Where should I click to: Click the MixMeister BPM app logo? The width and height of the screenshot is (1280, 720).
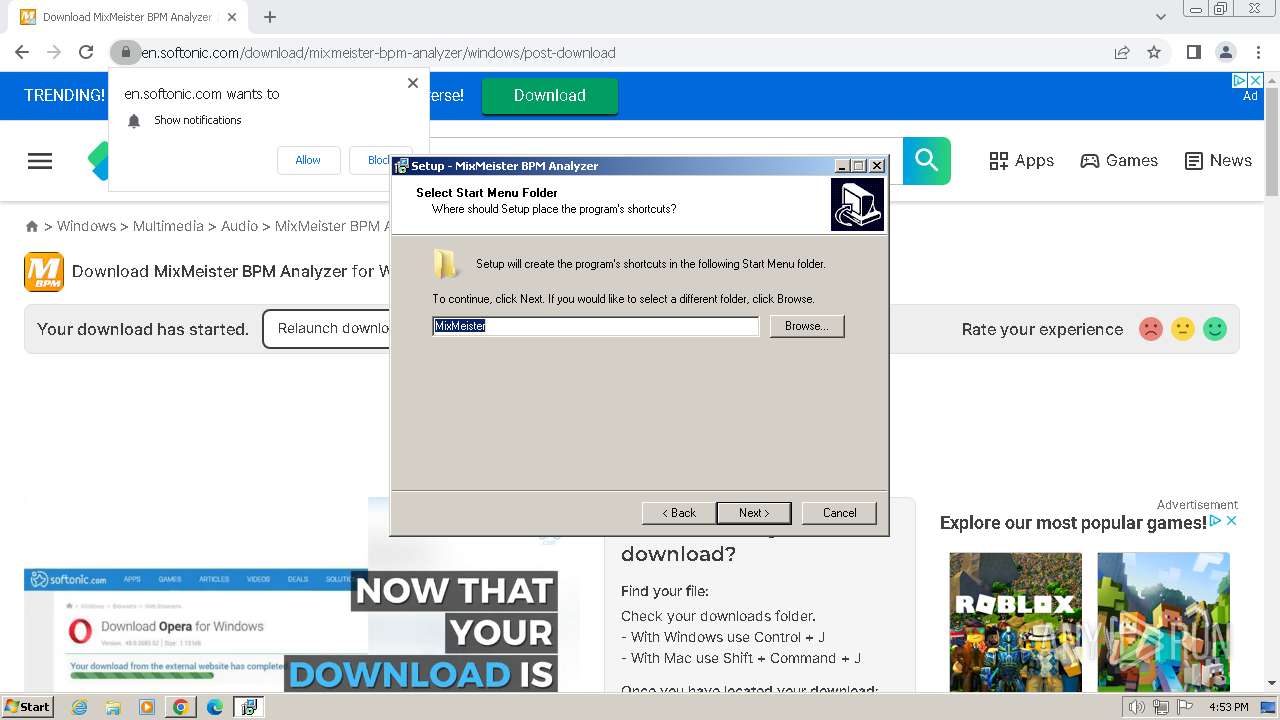click(44, 271)
